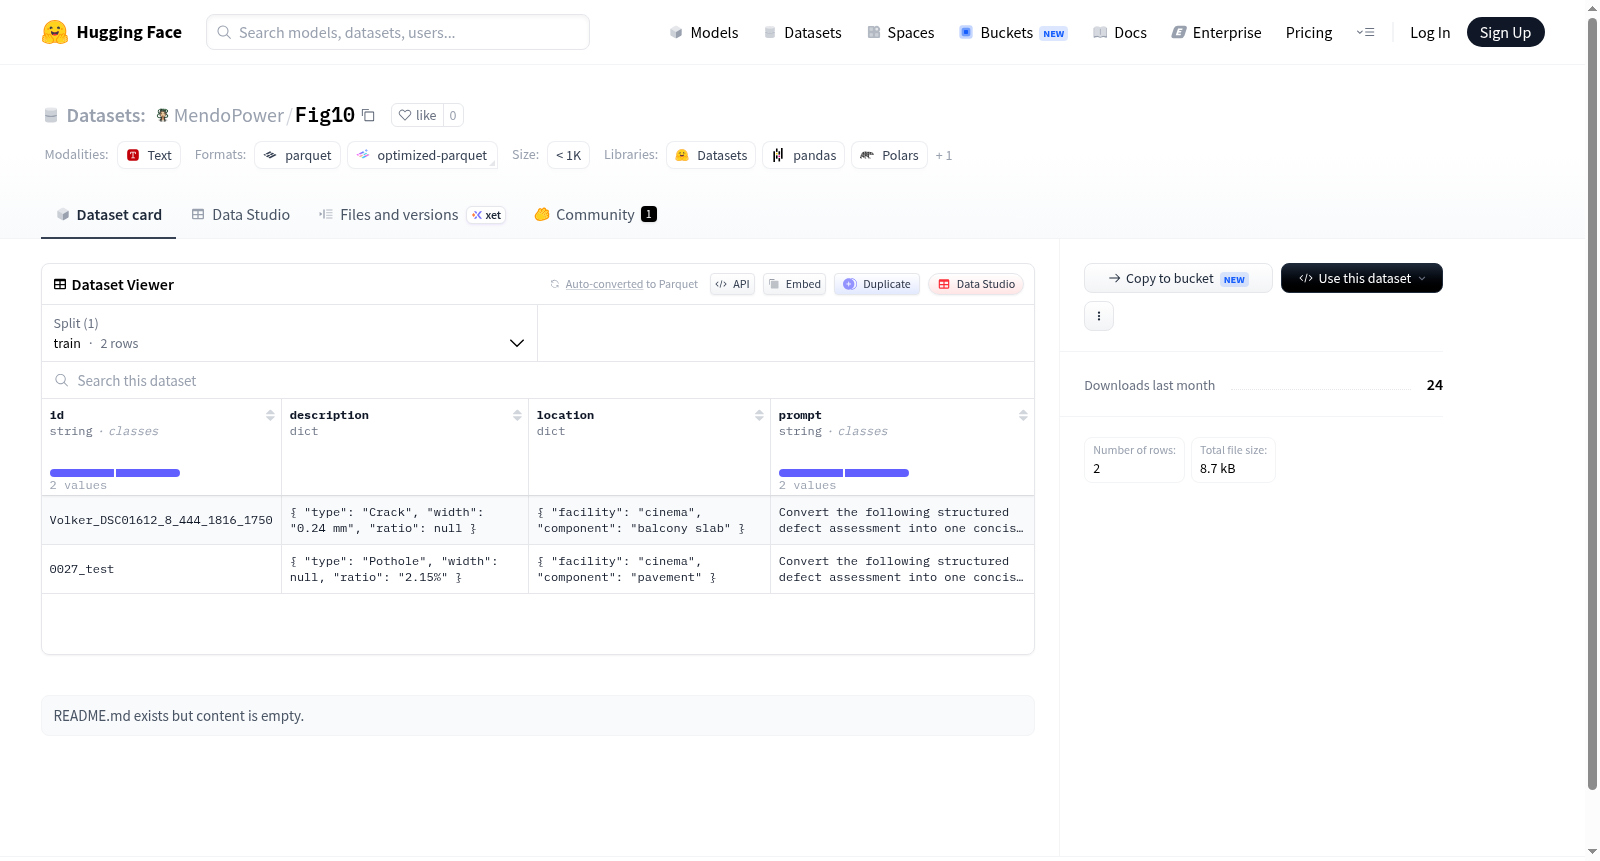1600x861 pixels.
Task: Open the Use this dataset dropdown
Action: pyautogui.click(x=1361, y=278)
